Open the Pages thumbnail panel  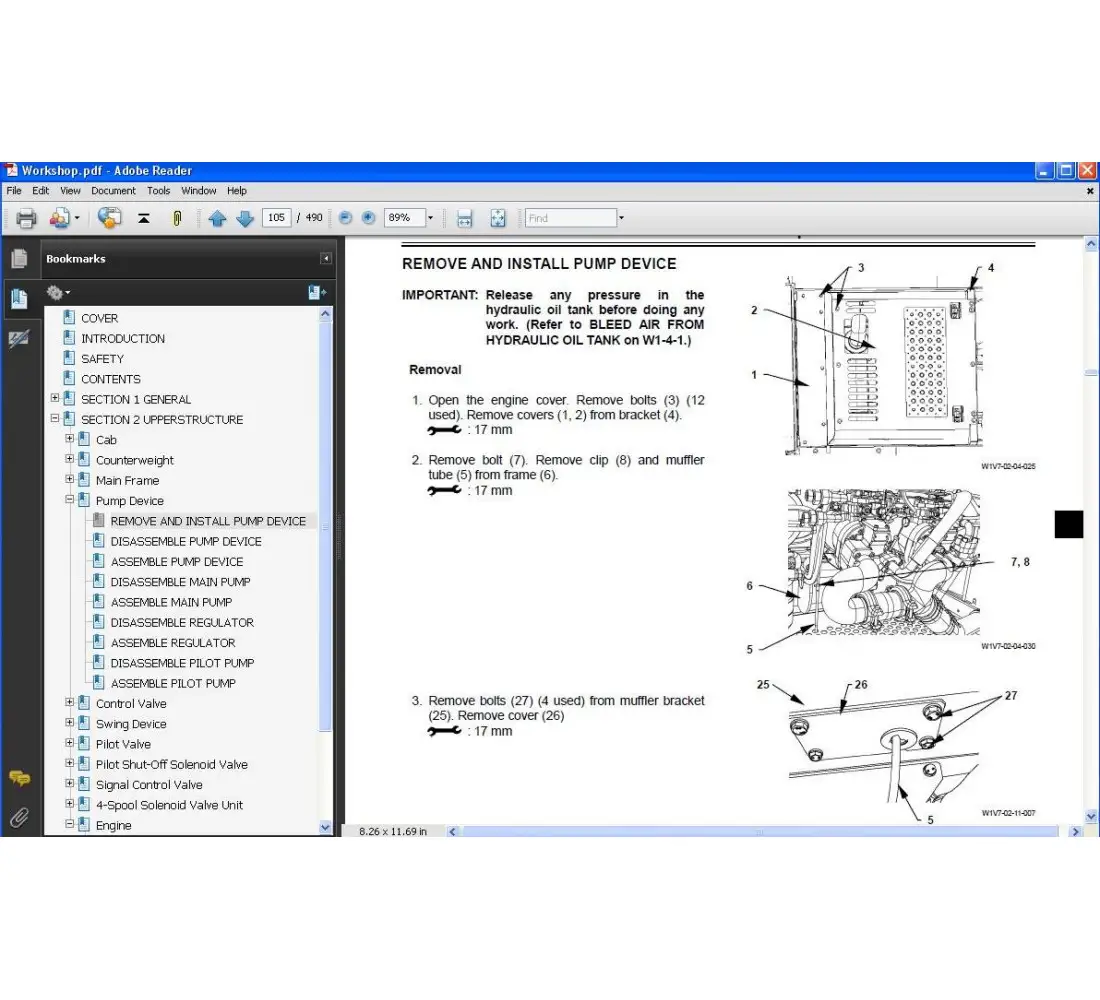[19, 258]
